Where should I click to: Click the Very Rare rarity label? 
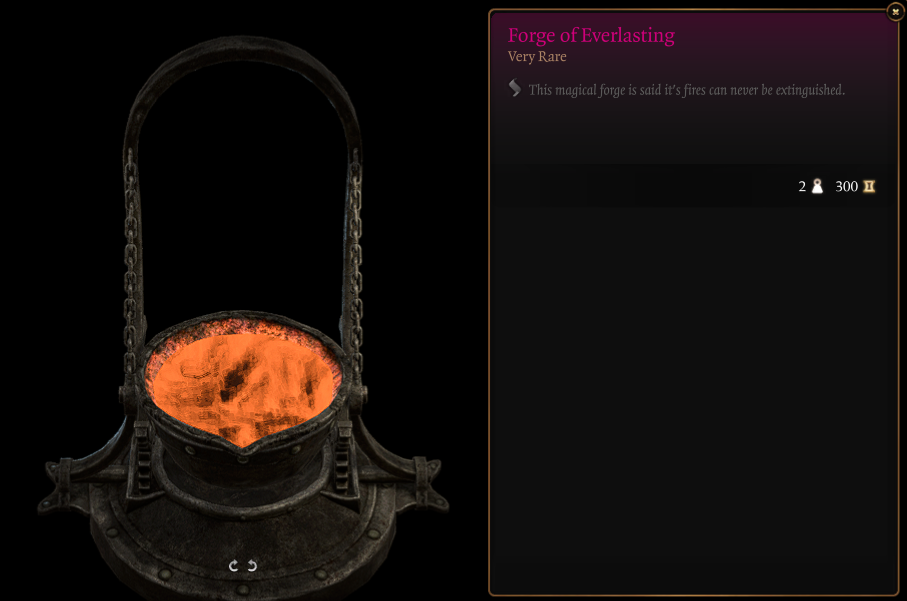[537, 56]
